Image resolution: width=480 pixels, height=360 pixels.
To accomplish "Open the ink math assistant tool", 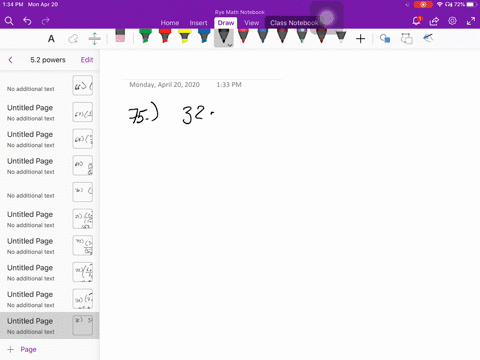I will tap(428, 38).
